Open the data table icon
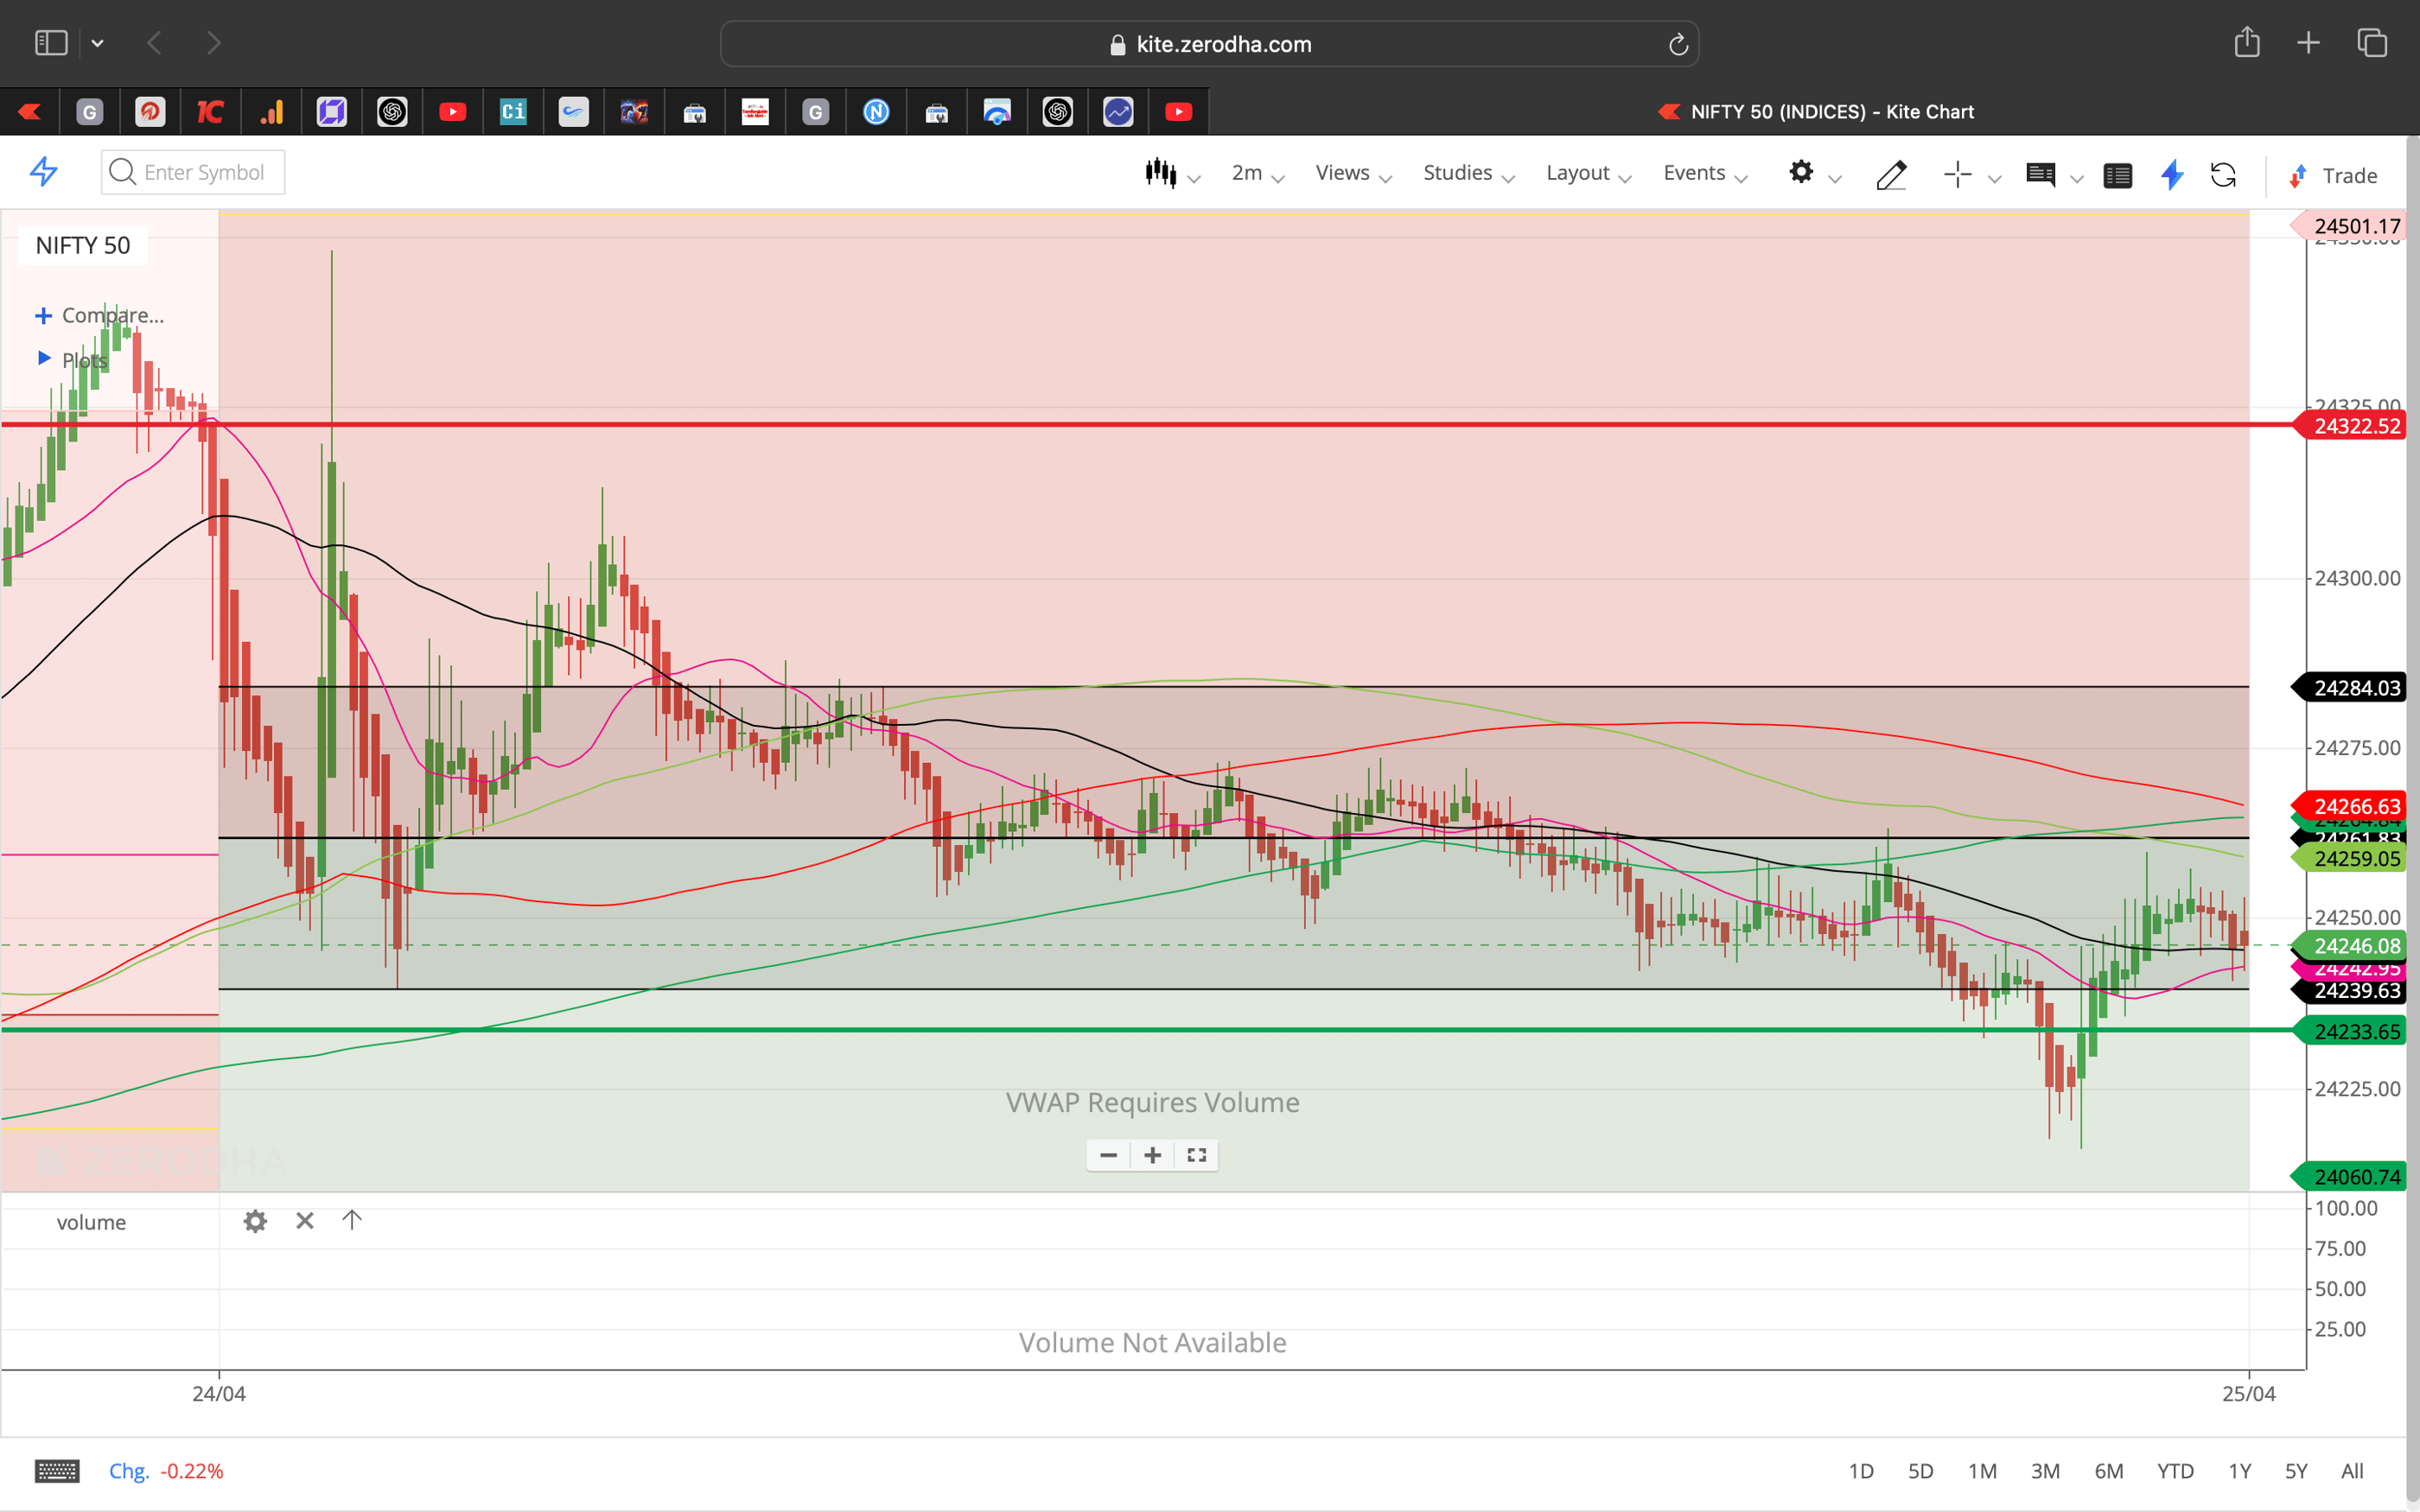The height and width of the screenshot is (1512, 2420). tap(2118, 175)
